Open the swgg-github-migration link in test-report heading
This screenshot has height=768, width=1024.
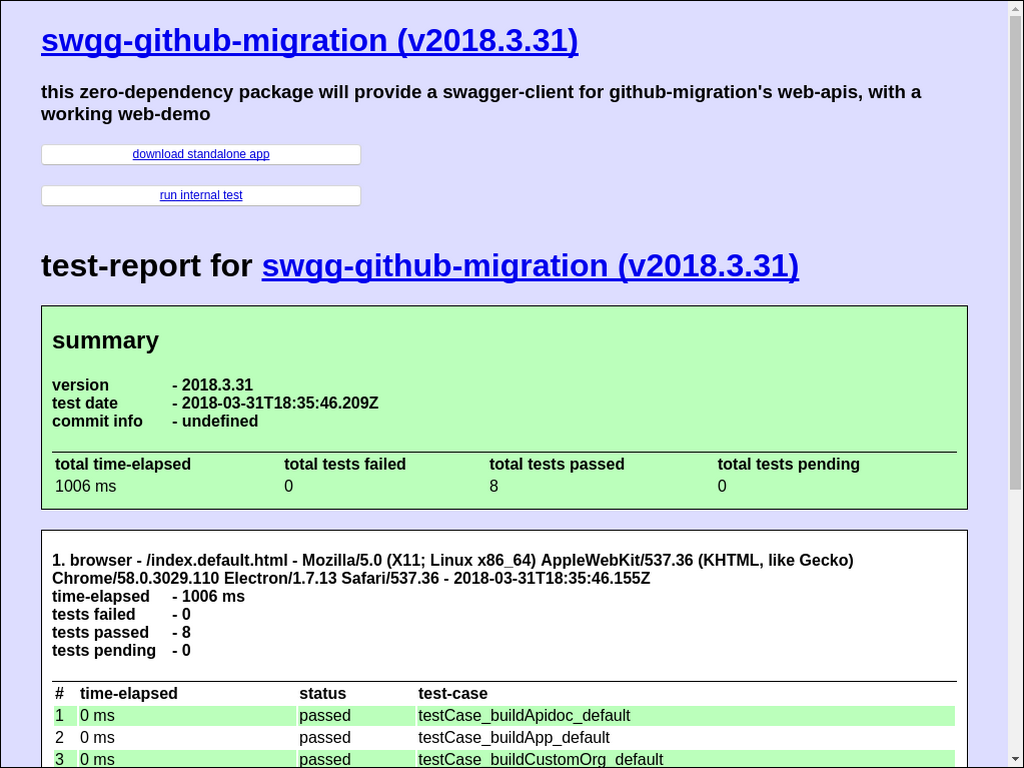pyautogui.click(x=530, y=266)
